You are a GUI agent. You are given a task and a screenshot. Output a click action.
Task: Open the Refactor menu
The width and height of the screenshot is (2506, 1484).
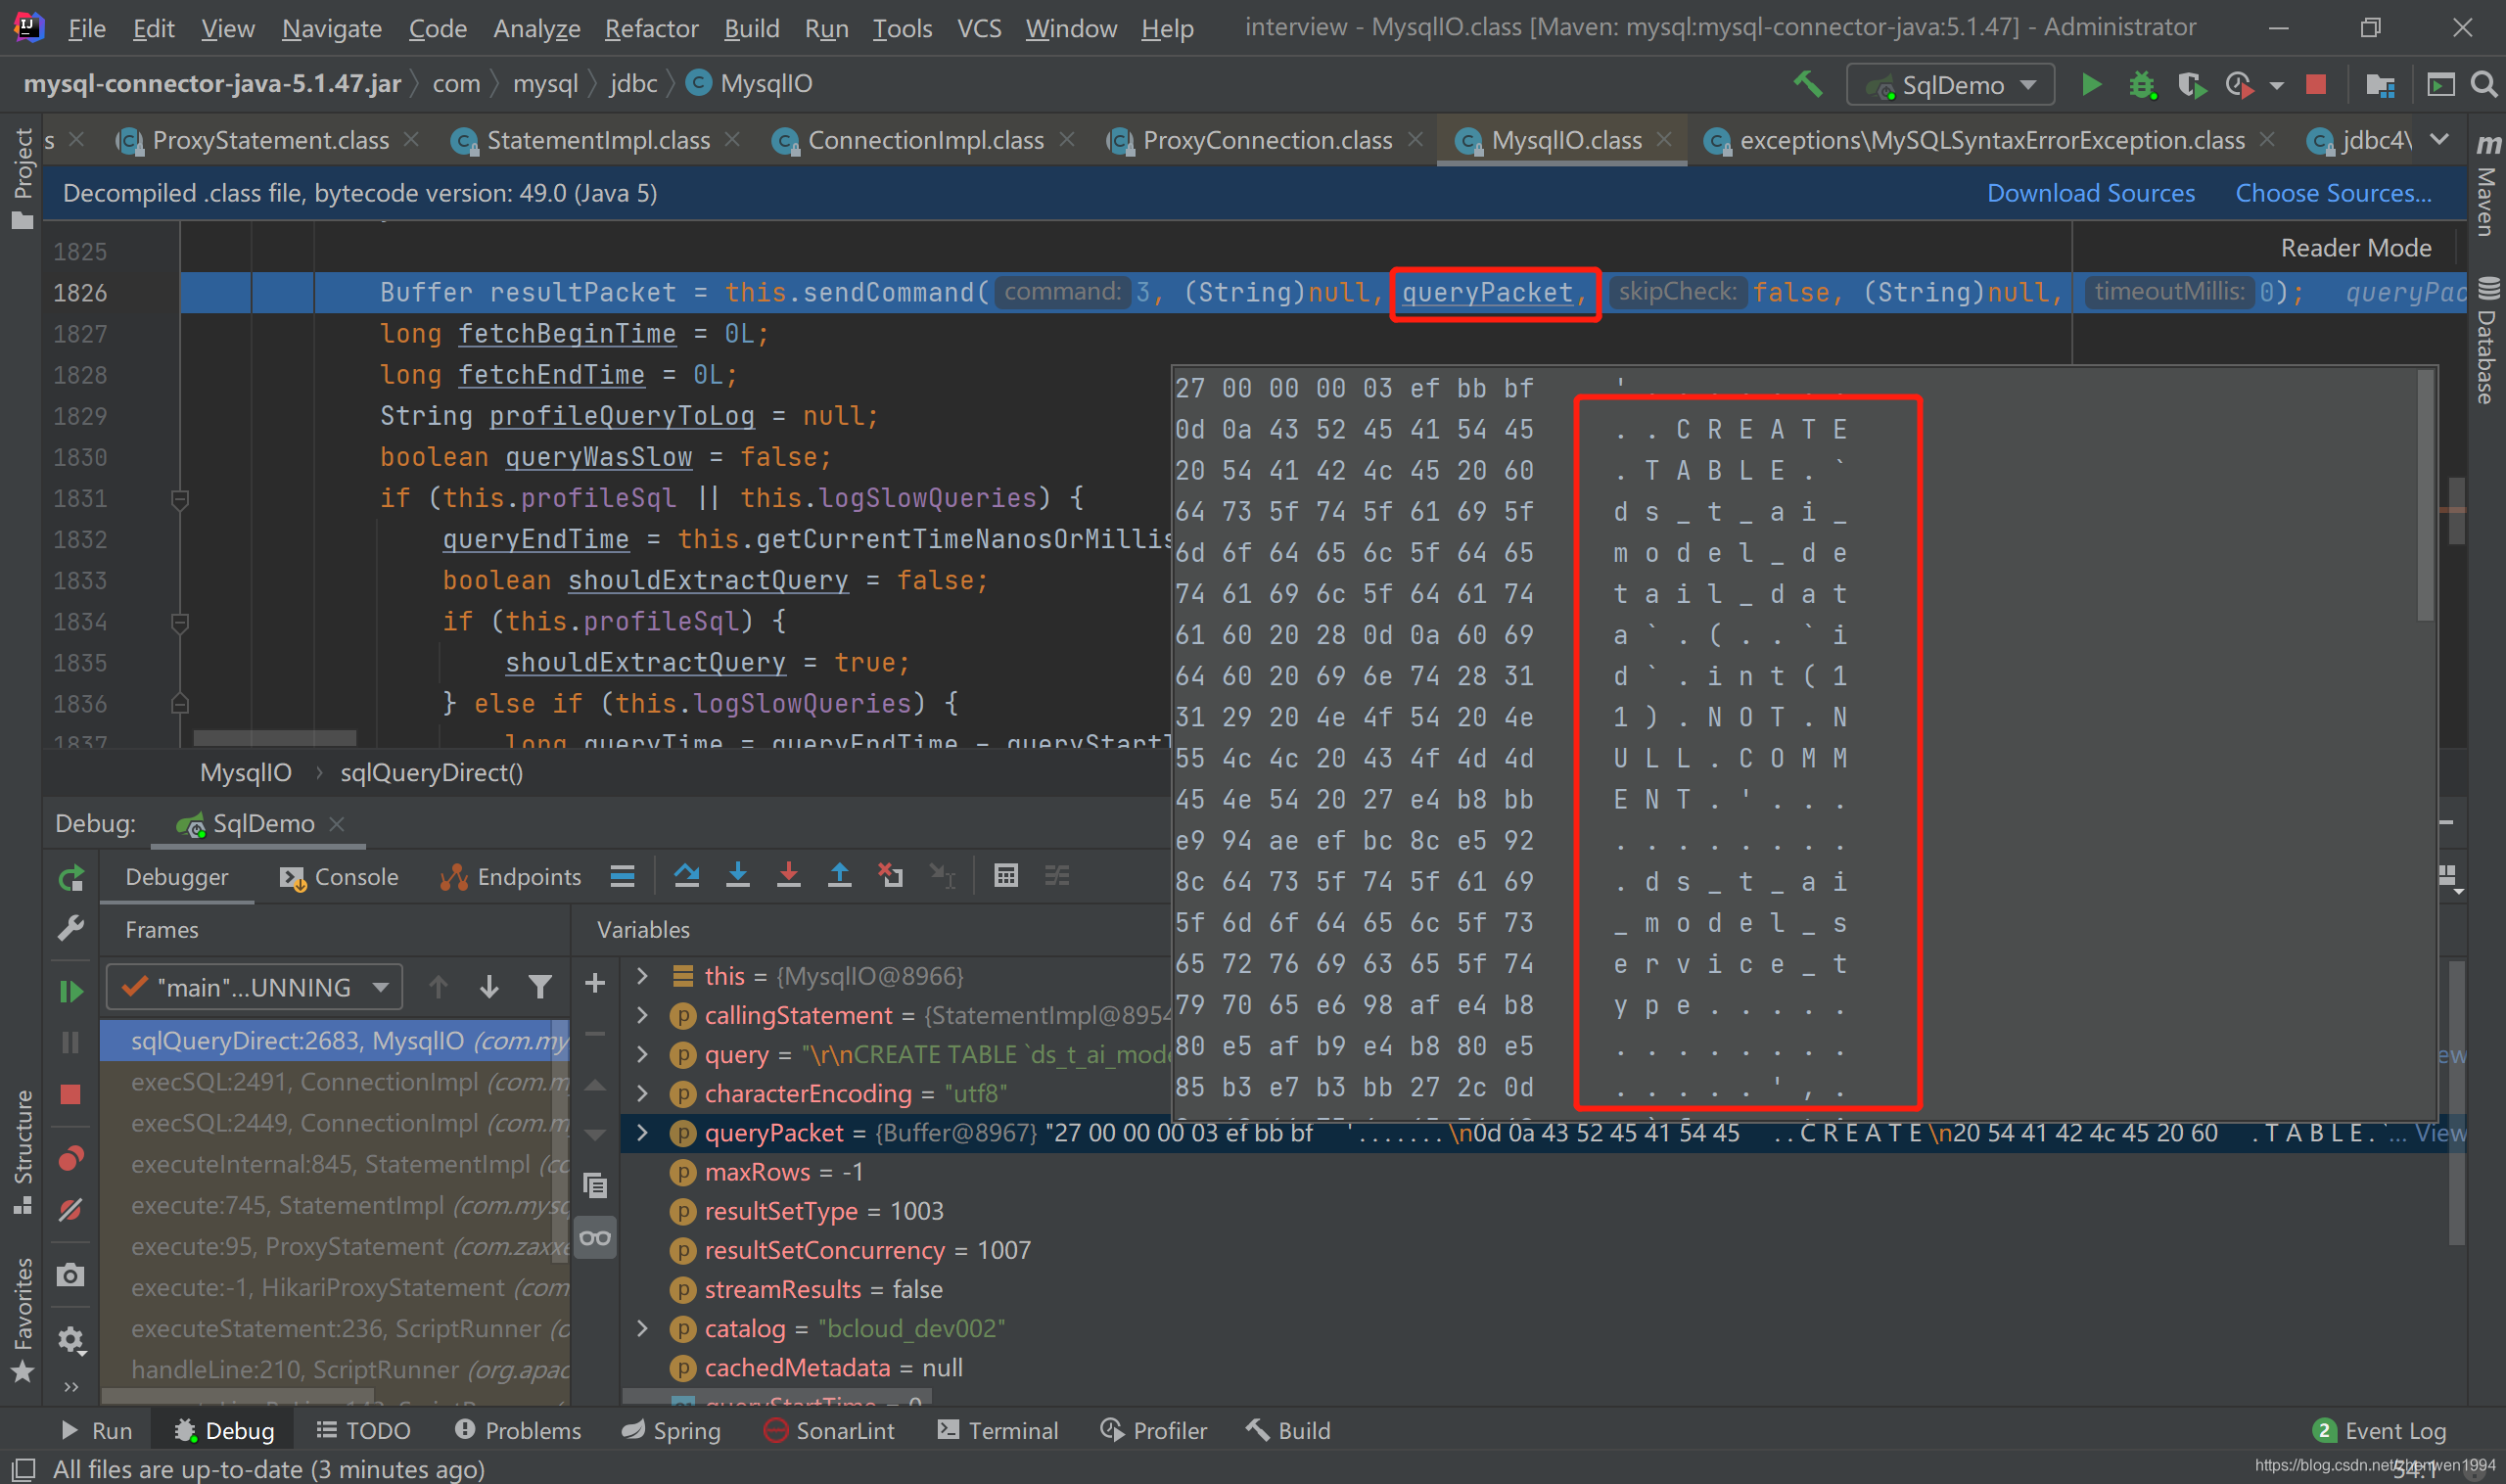[x=651, y=28]
